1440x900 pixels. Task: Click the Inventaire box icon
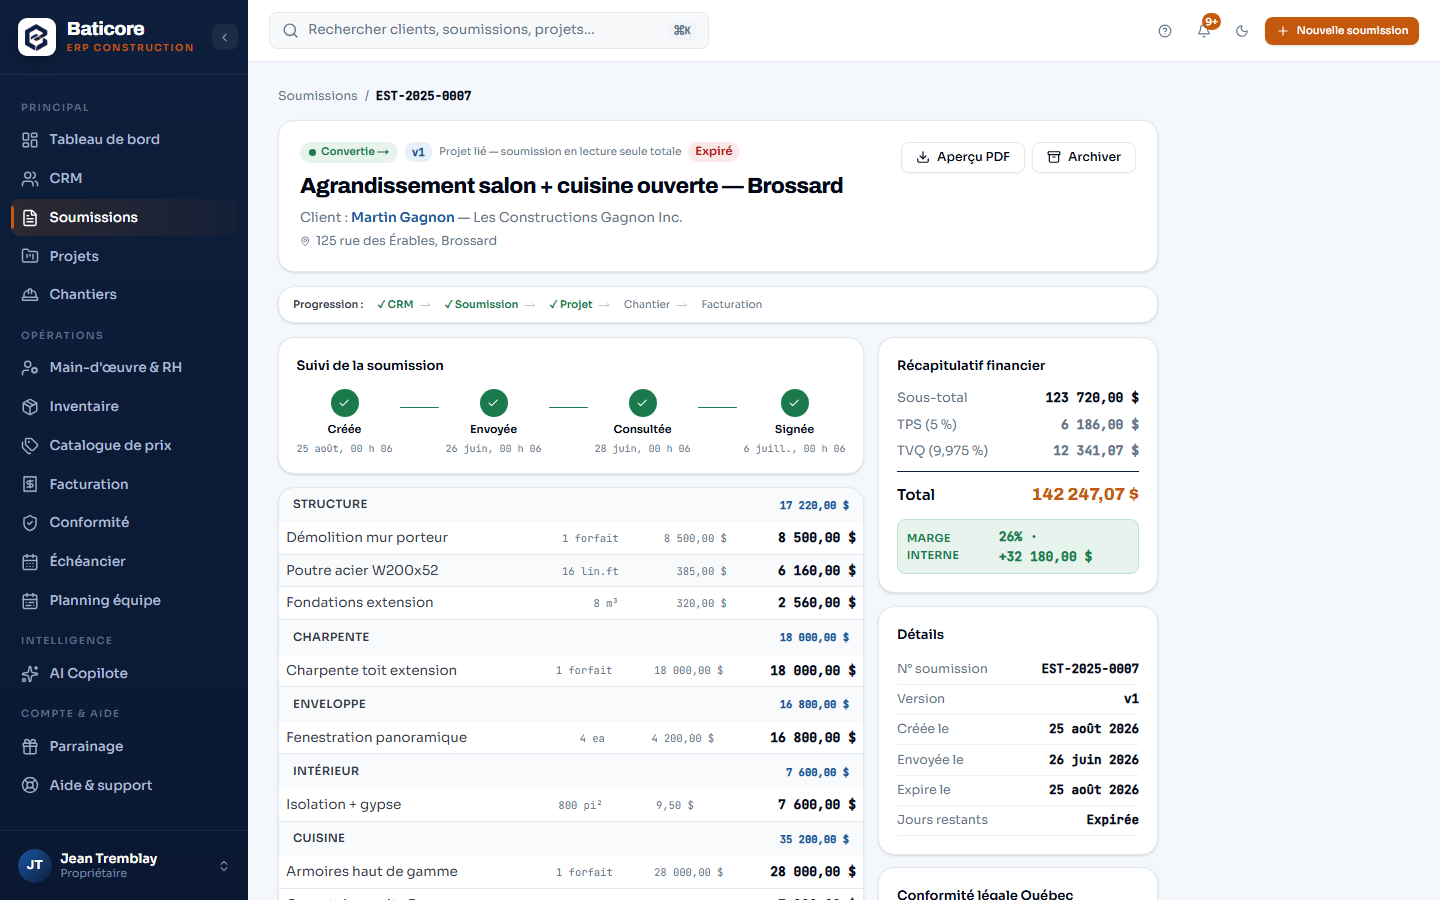click(30, 406)
